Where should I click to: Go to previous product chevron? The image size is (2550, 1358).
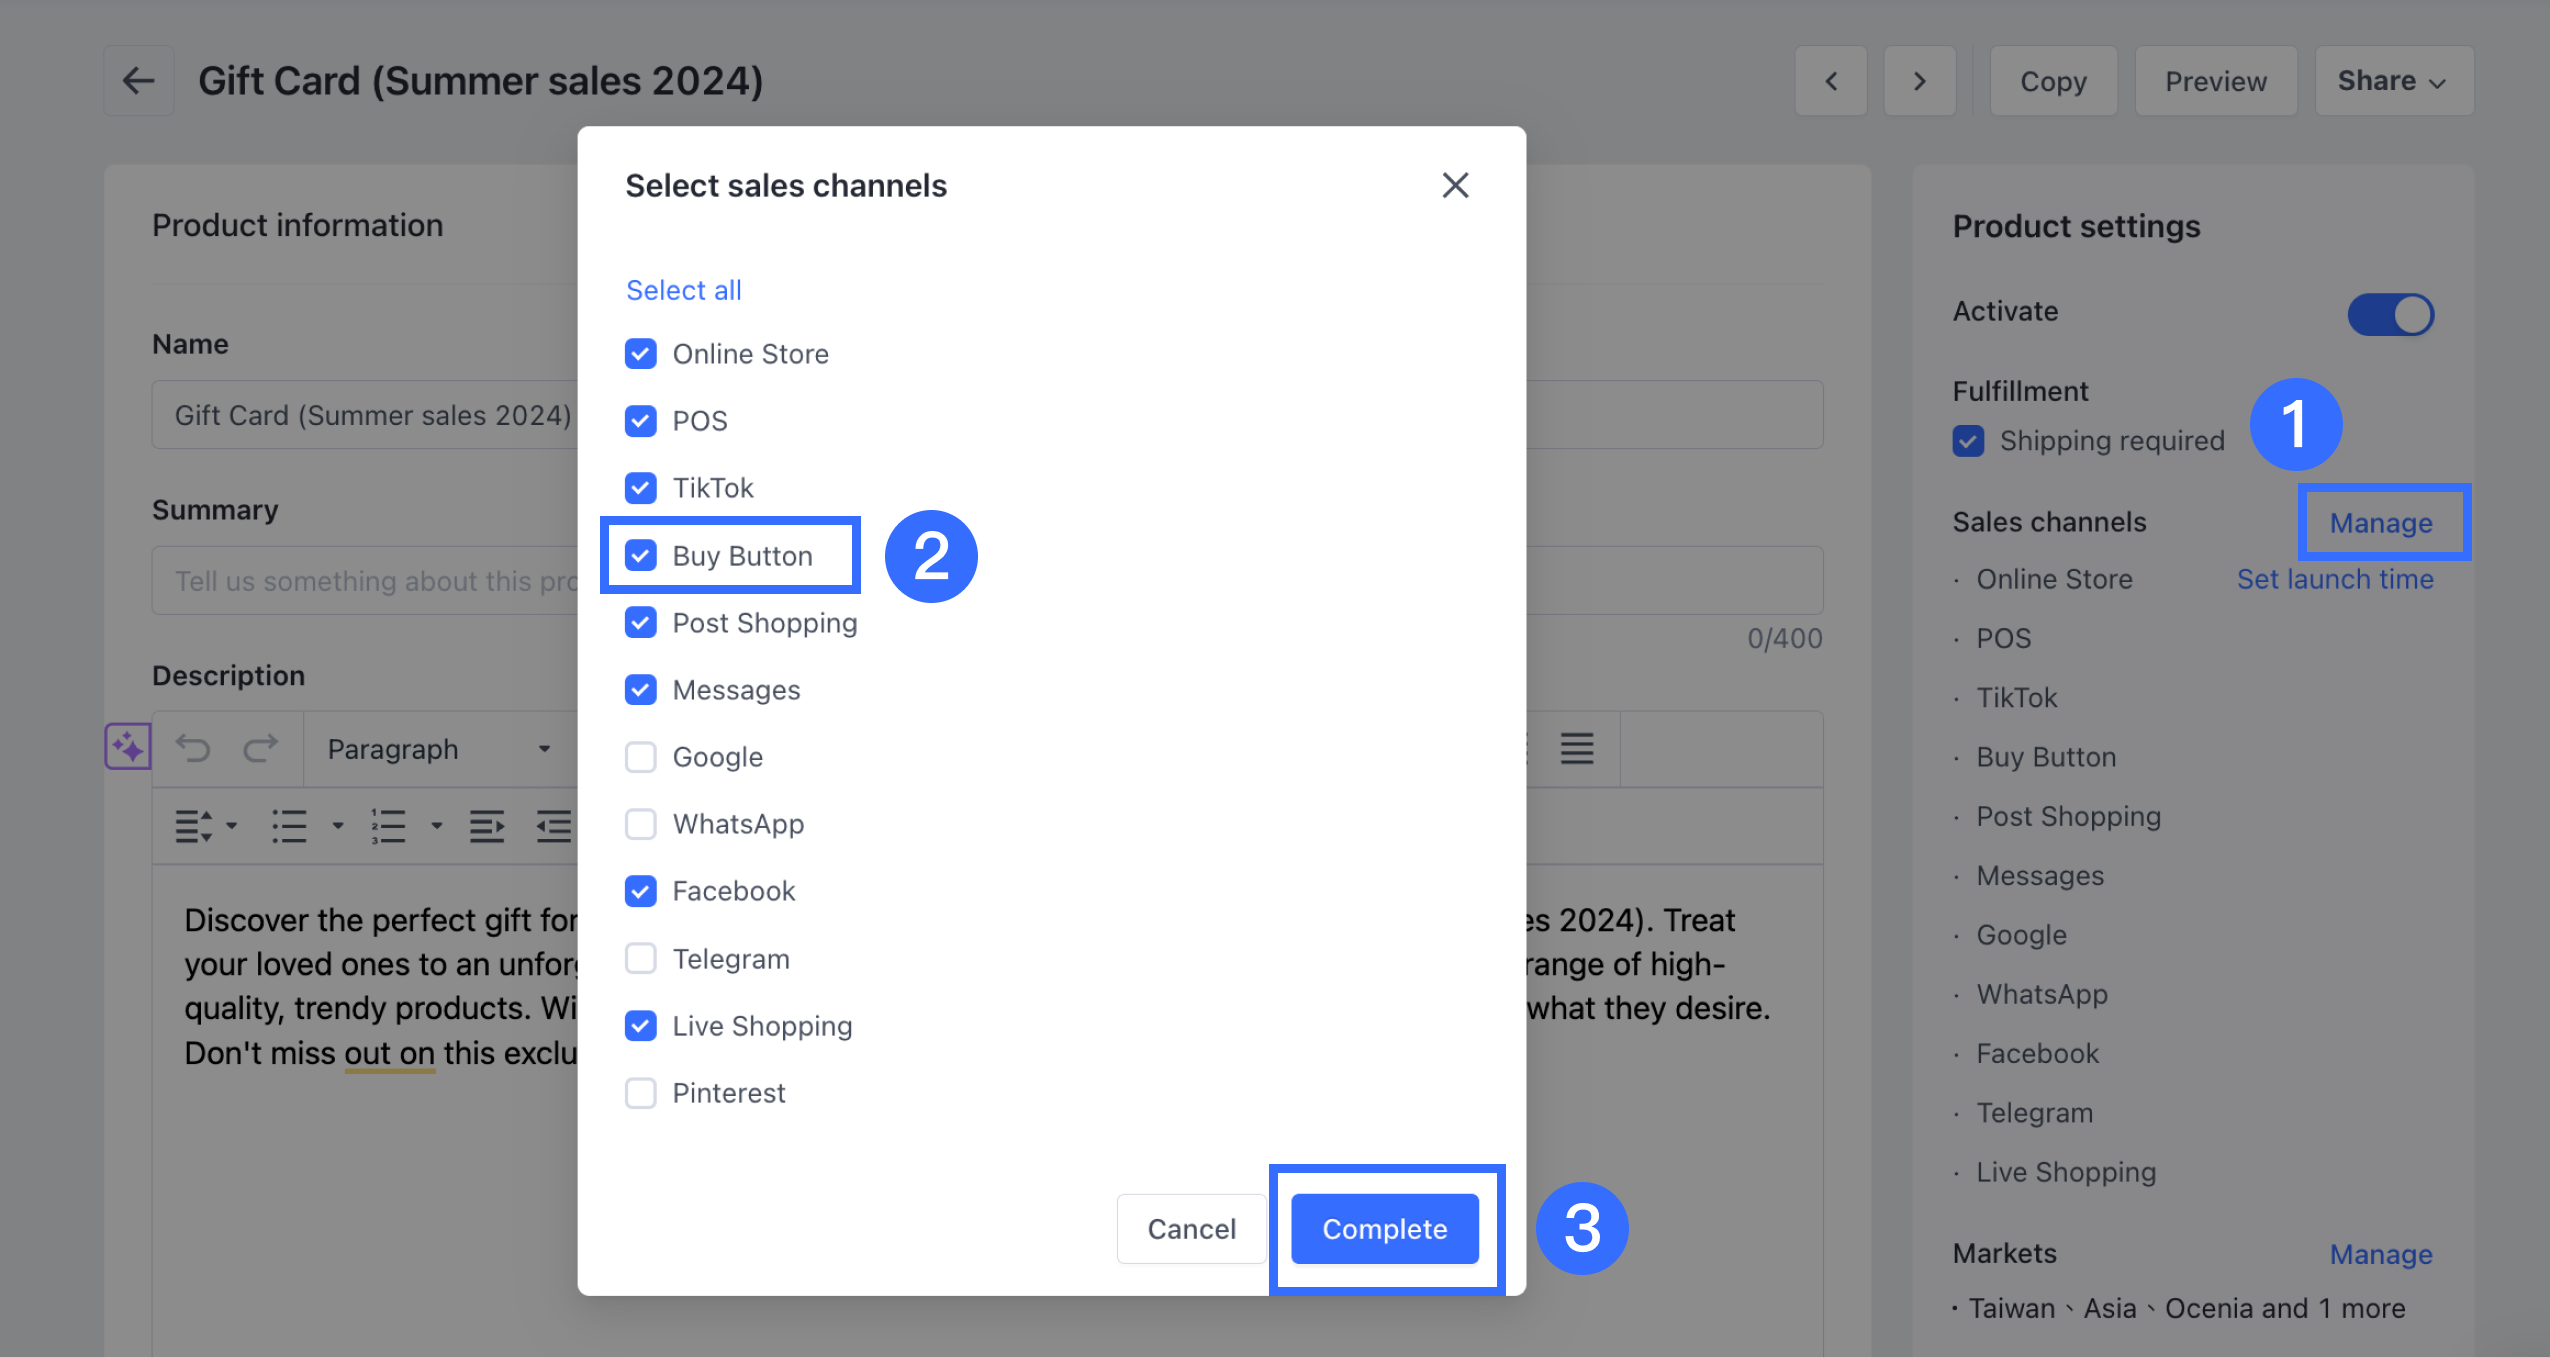point(1830,81)
